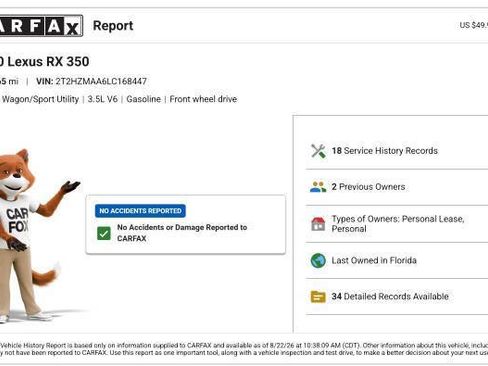This screenshot has height=366, width=488.
Task: Click the NO ACCIDENTS REPORTED badge
Action: coord(140,211)
